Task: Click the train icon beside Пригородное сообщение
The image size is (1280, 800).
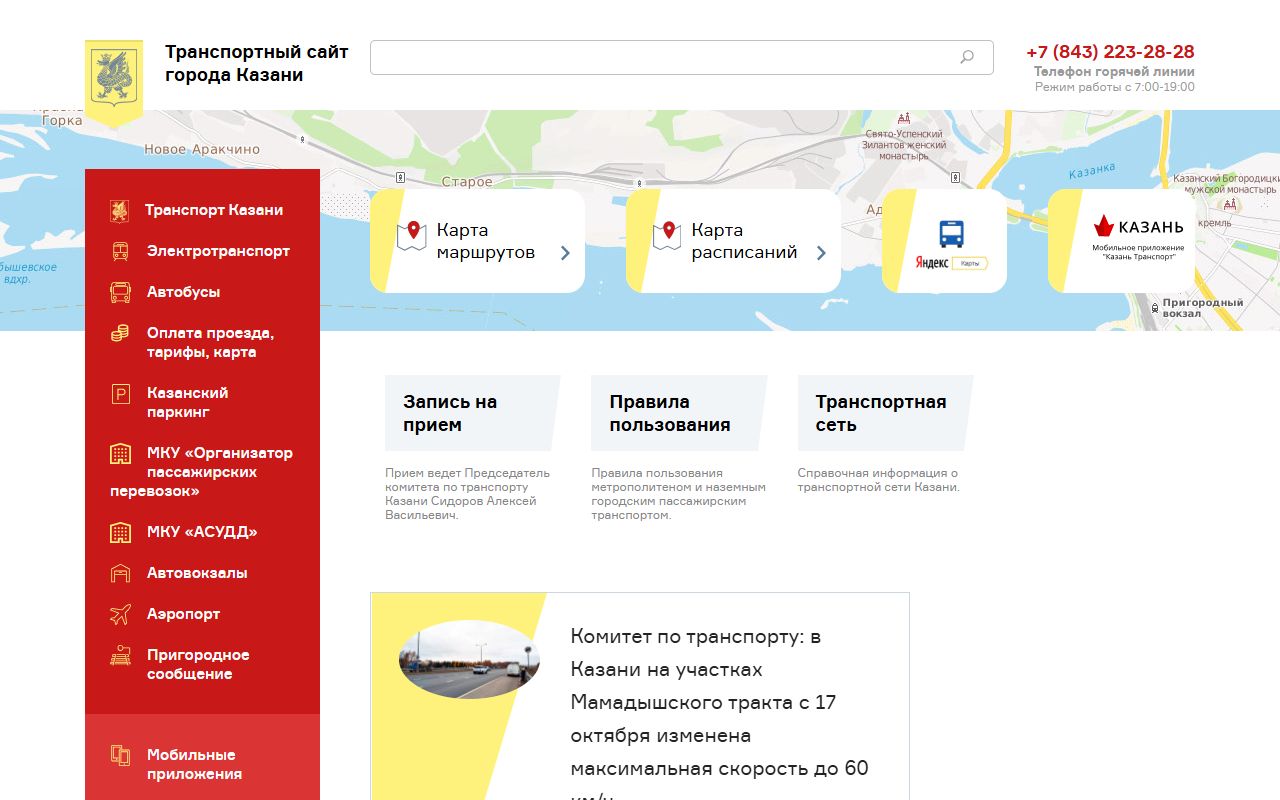Action: [120, 656]
